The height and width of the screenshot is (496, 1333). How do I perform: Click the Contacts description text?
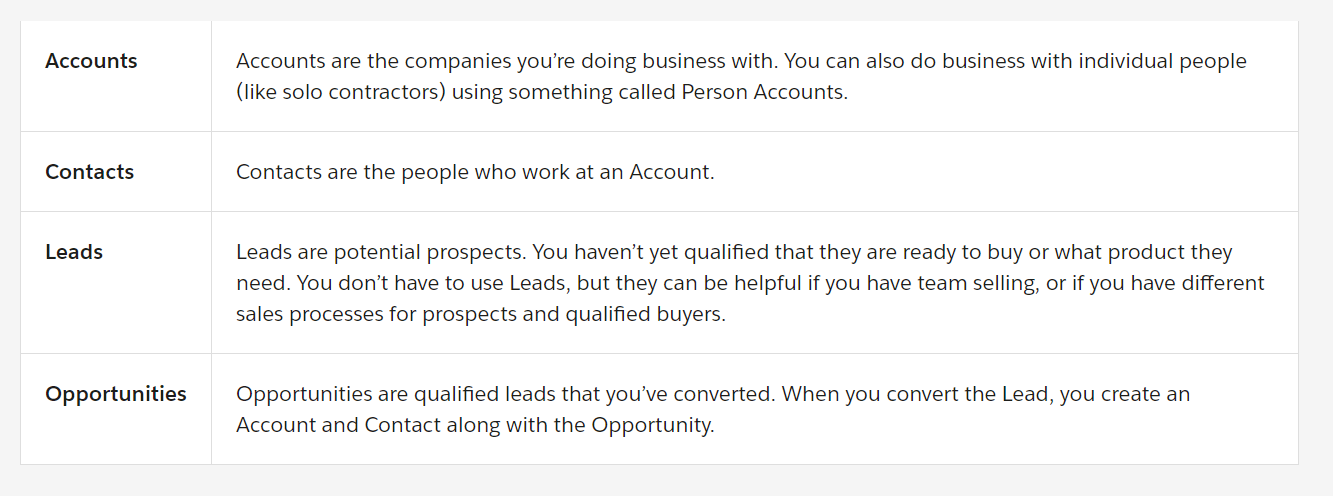click(x=475, y=172)
